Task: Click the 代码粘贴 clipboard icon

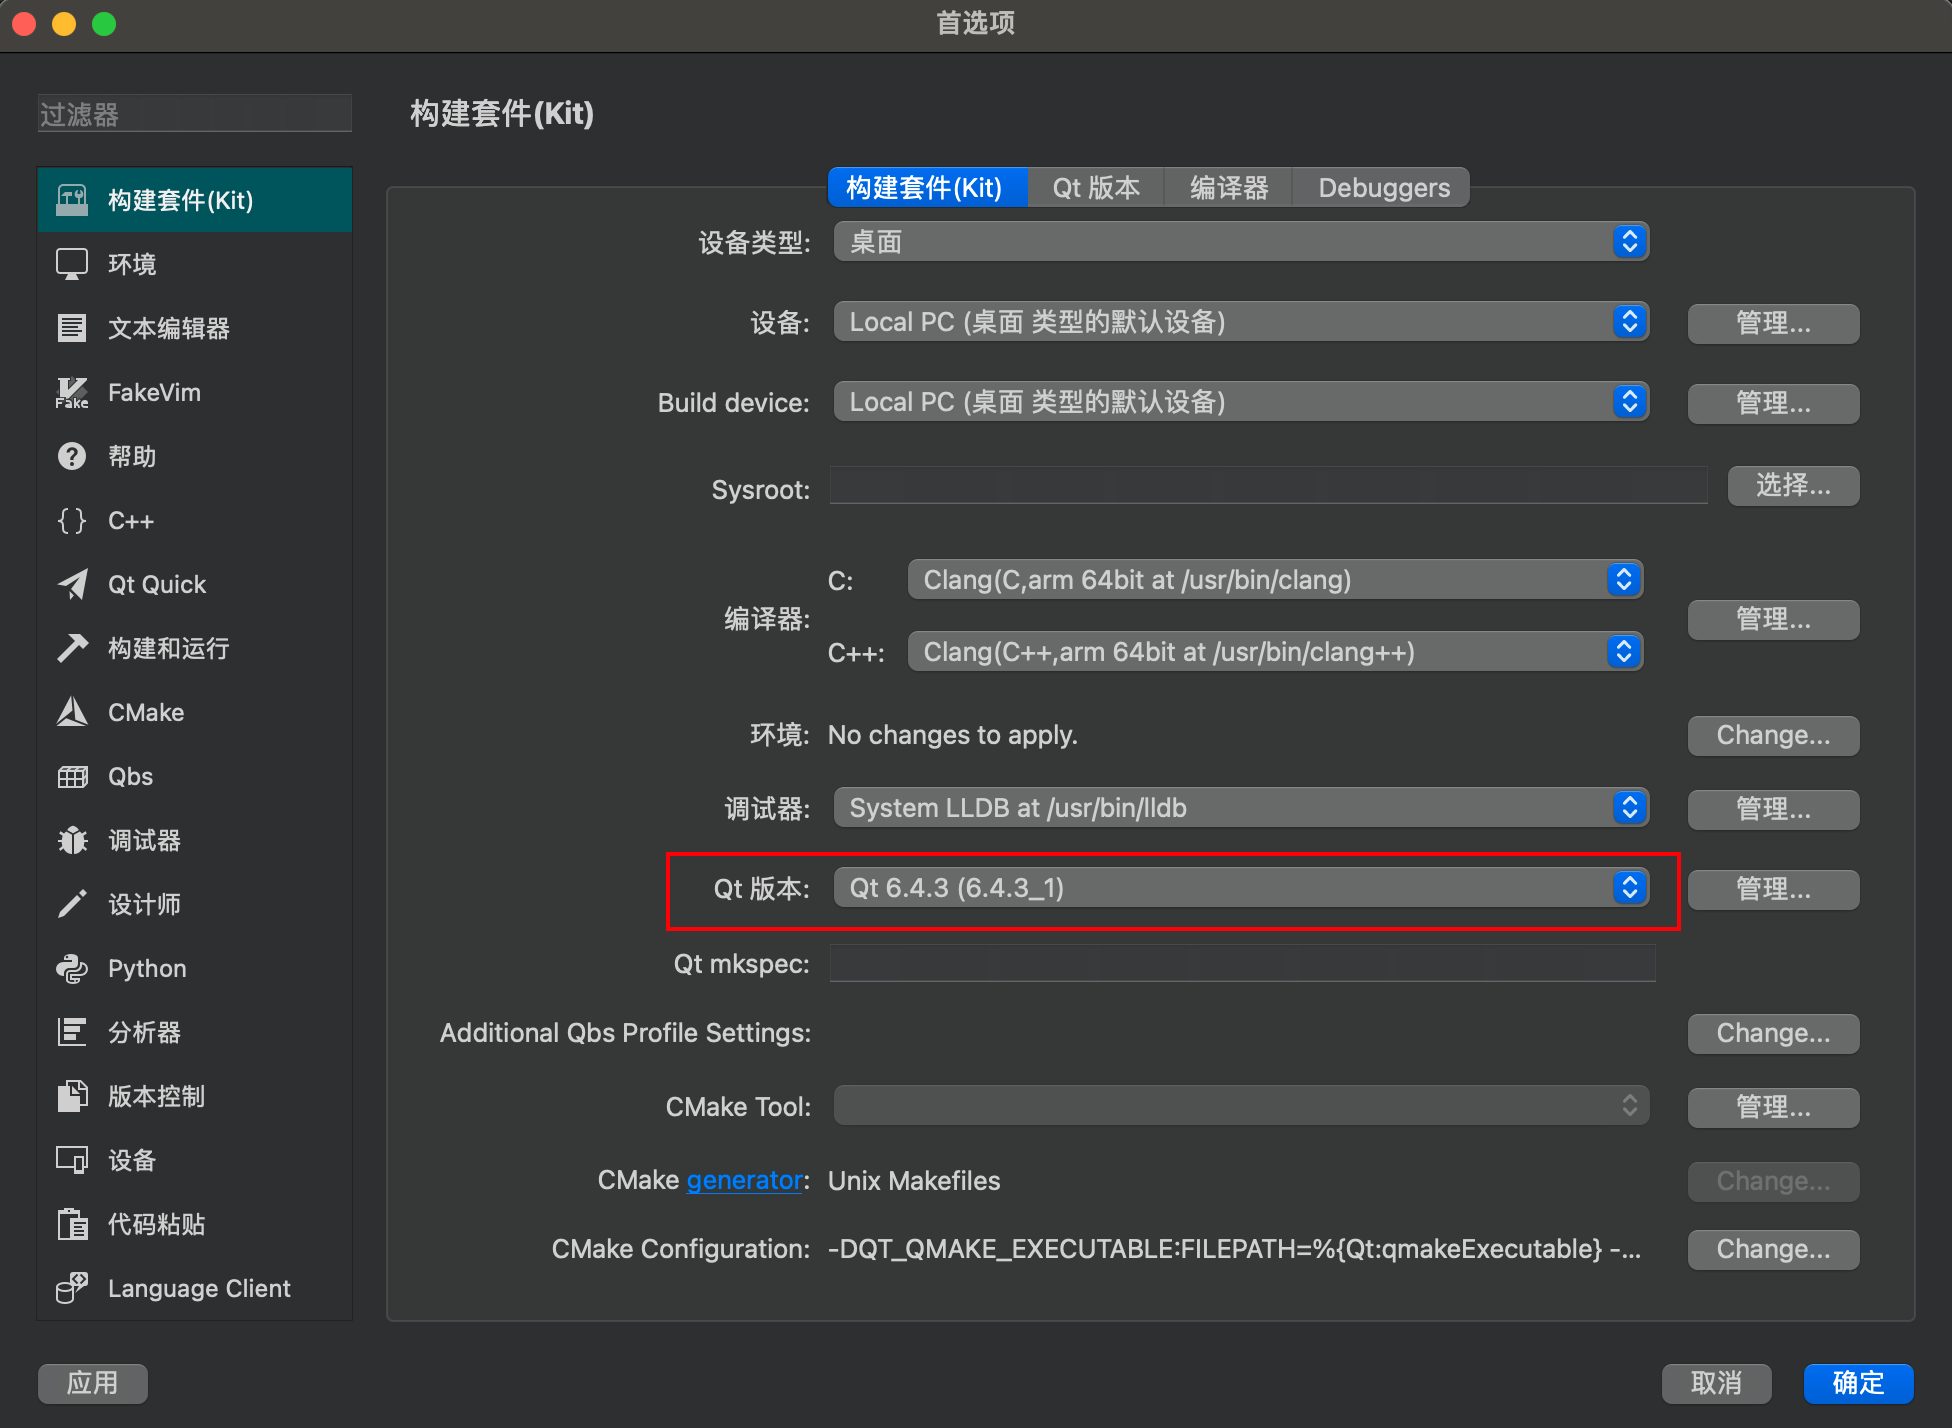Action: [72, 1224]
